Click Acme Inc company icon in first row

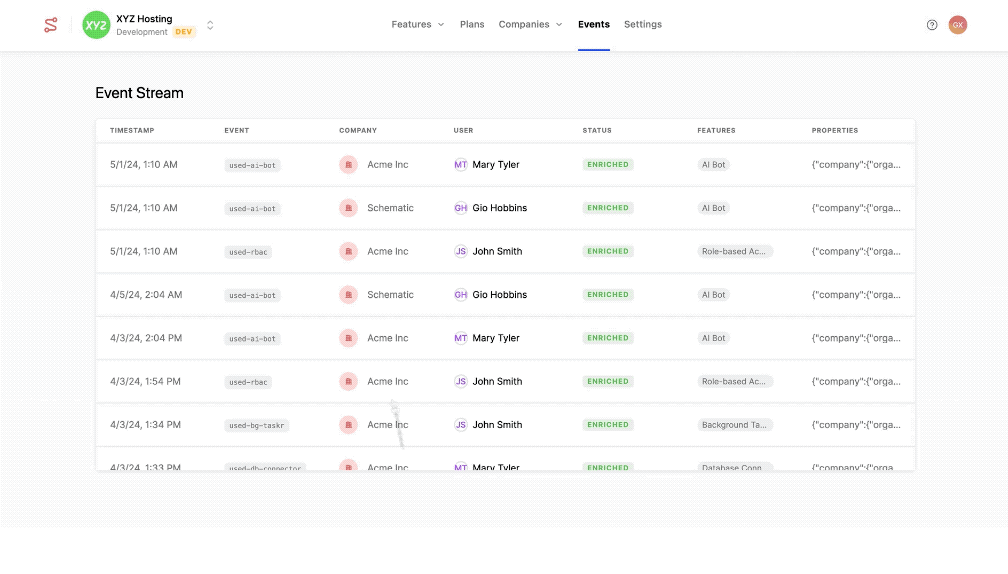[348, 165]
